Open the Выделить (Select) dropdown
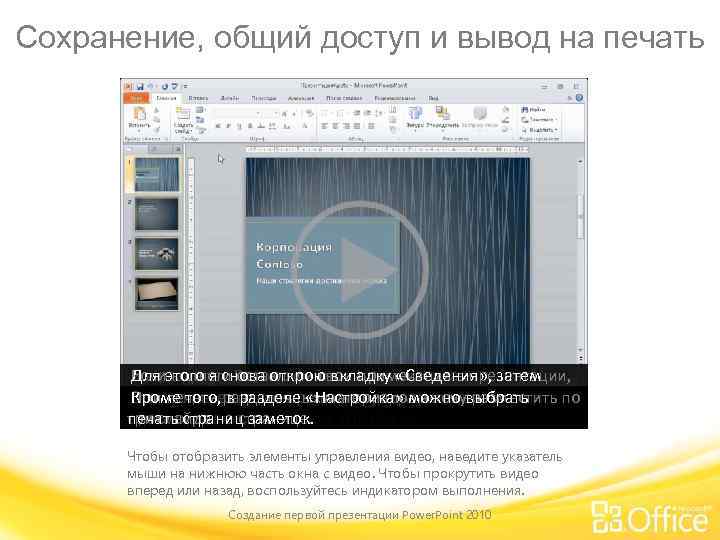Screen dimensions: 720x540 pos(540,130)
